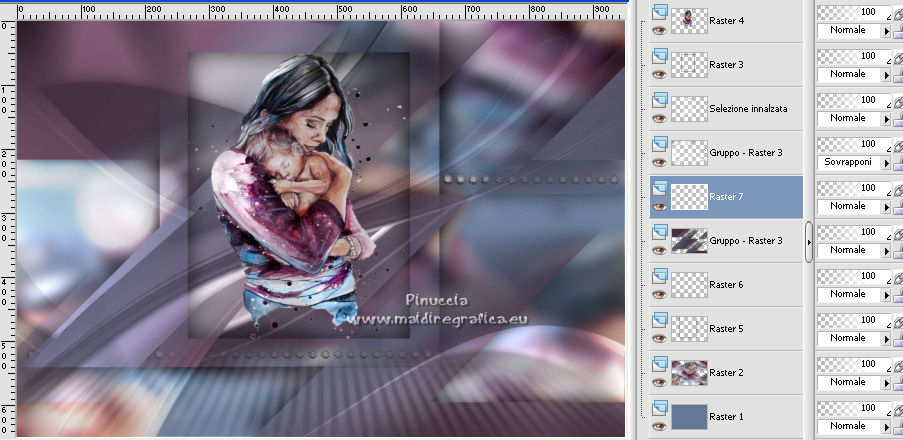Viewport: 903px width, 440px height.
Task: Toggle eye of Gruppo - Raster 3 Sovrapponi layer
Action: 659,162
